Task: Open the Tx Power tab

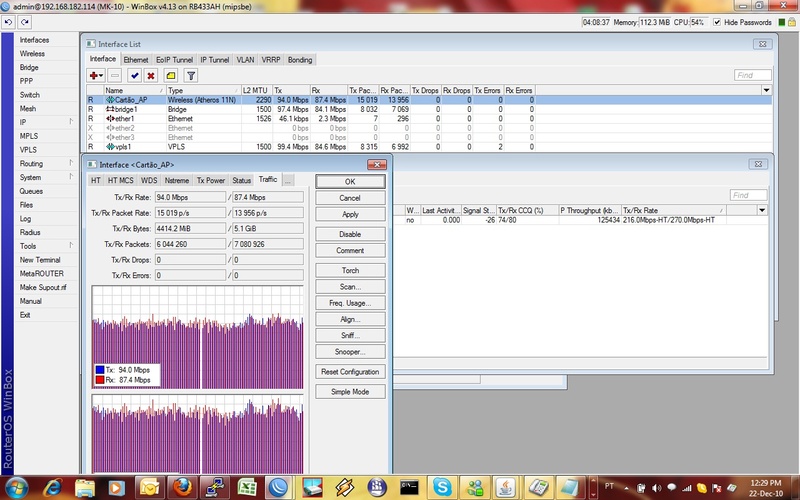Action: point(209,180)
